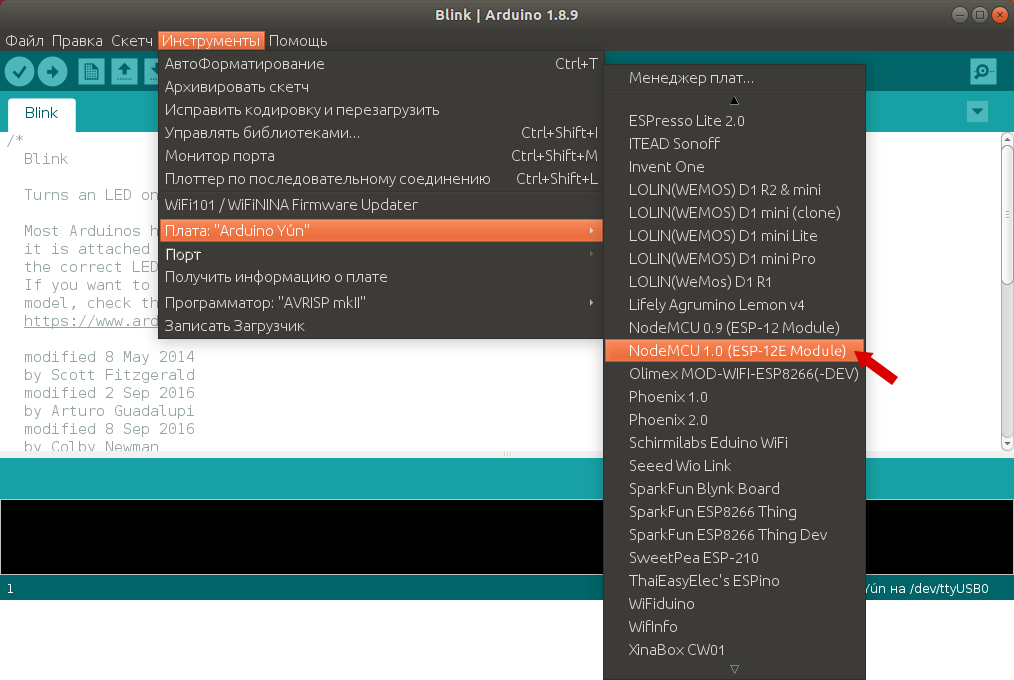The image size is (1014, 680).
Task: Select ThaiEasyElec's ESPino board
Action: point(735,581)
